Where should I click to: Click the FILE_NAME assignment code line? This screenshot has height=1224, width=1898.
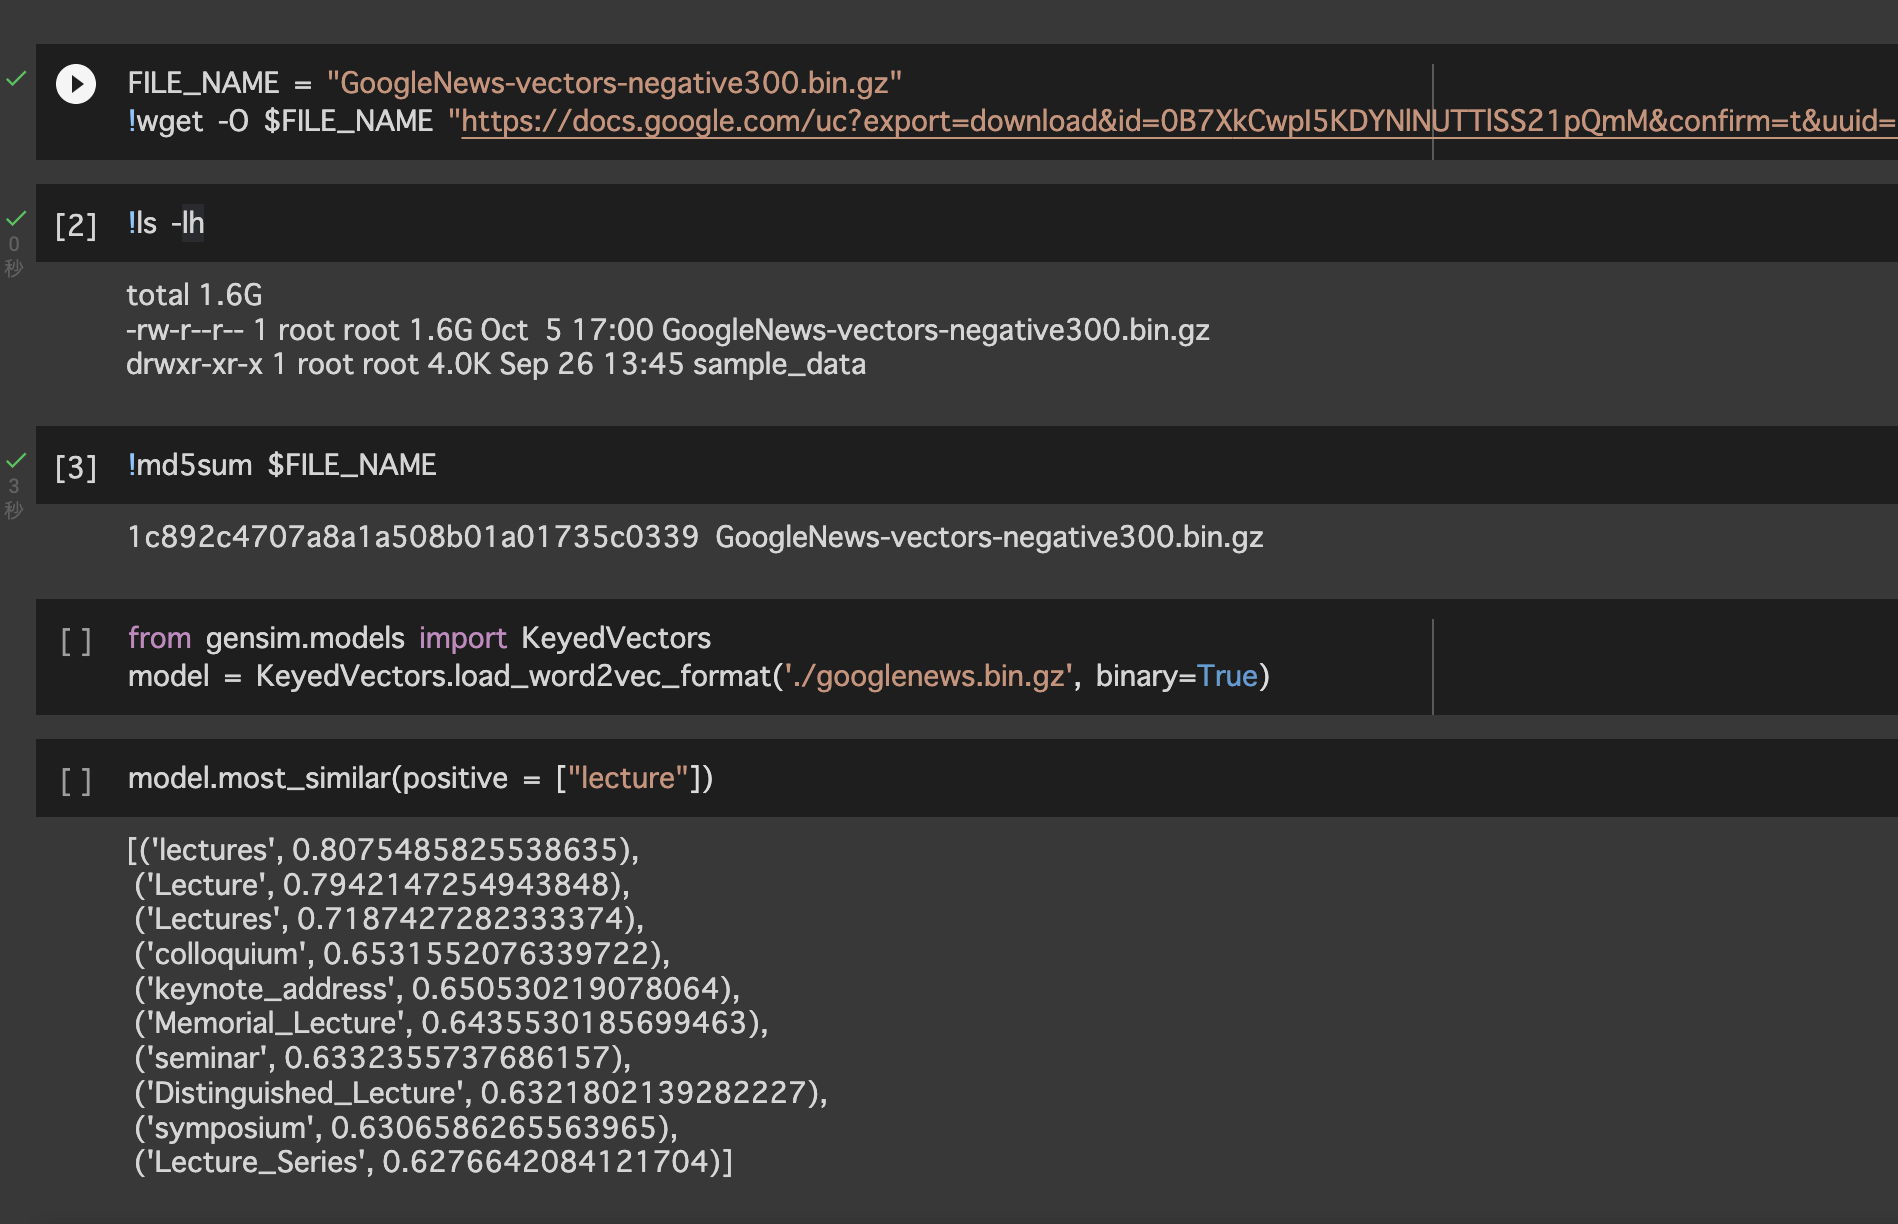pos(515,83)
